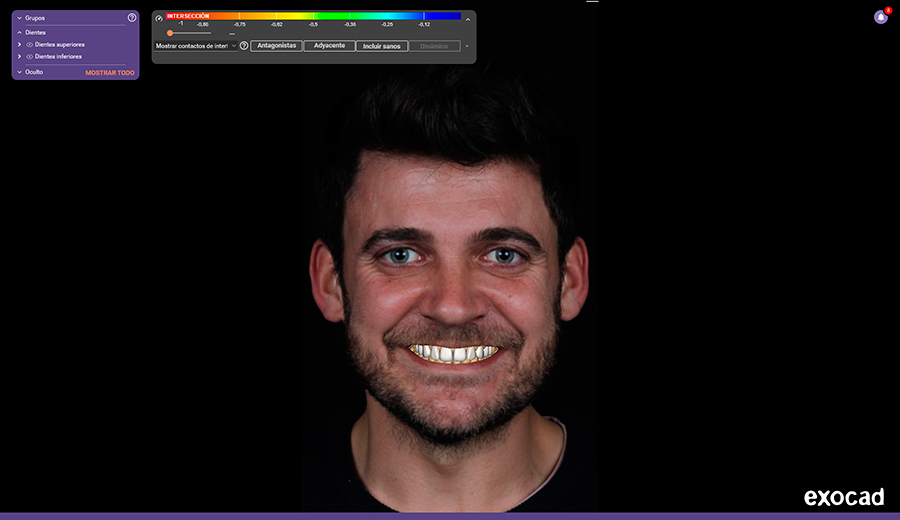Click the exocad logo
The image size is (900, 520).
click(843, 497)
